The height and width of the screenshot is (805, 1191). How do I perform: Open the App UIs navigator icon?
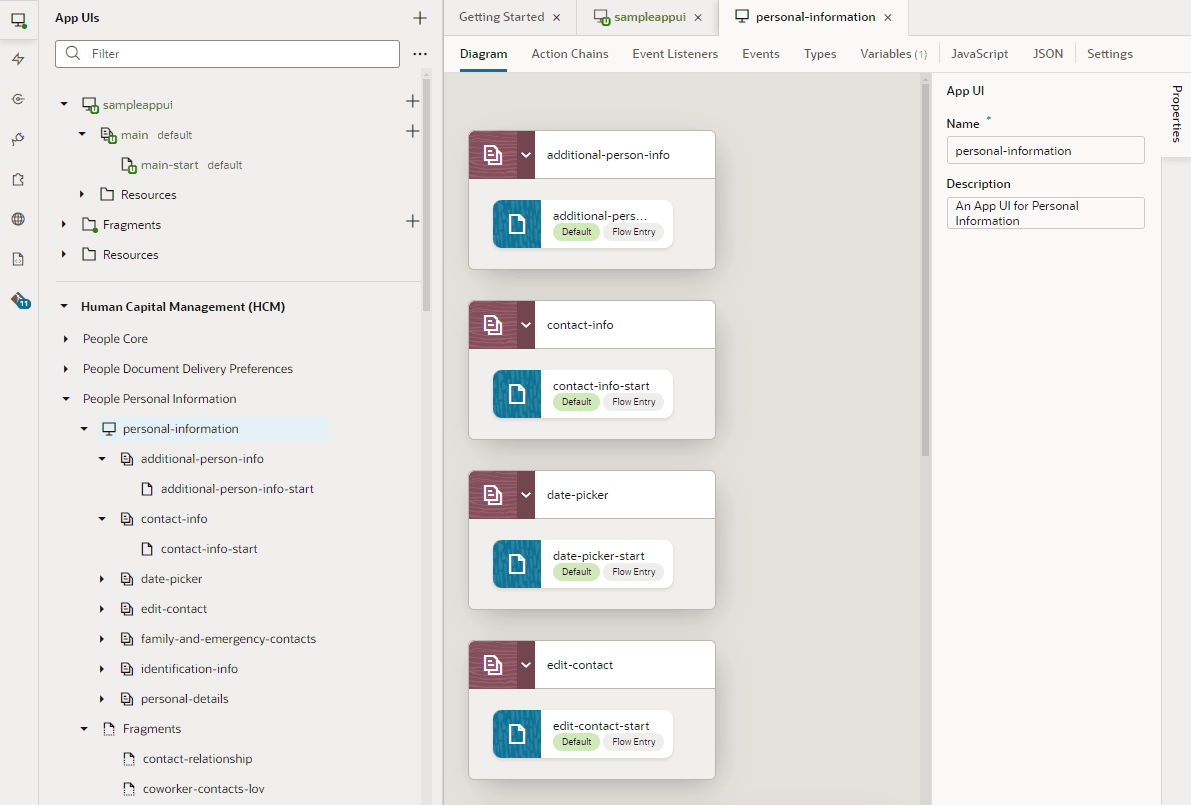pyautogui.click(x=18, y=20)
